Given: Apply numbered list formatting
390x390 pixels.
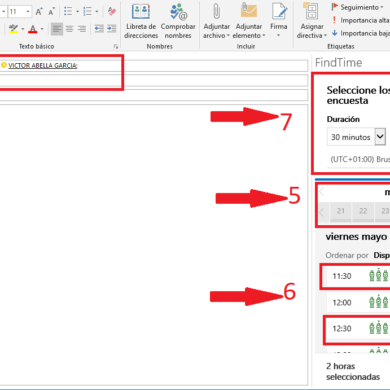Looking at the screenshot, I should coord(87,12).
